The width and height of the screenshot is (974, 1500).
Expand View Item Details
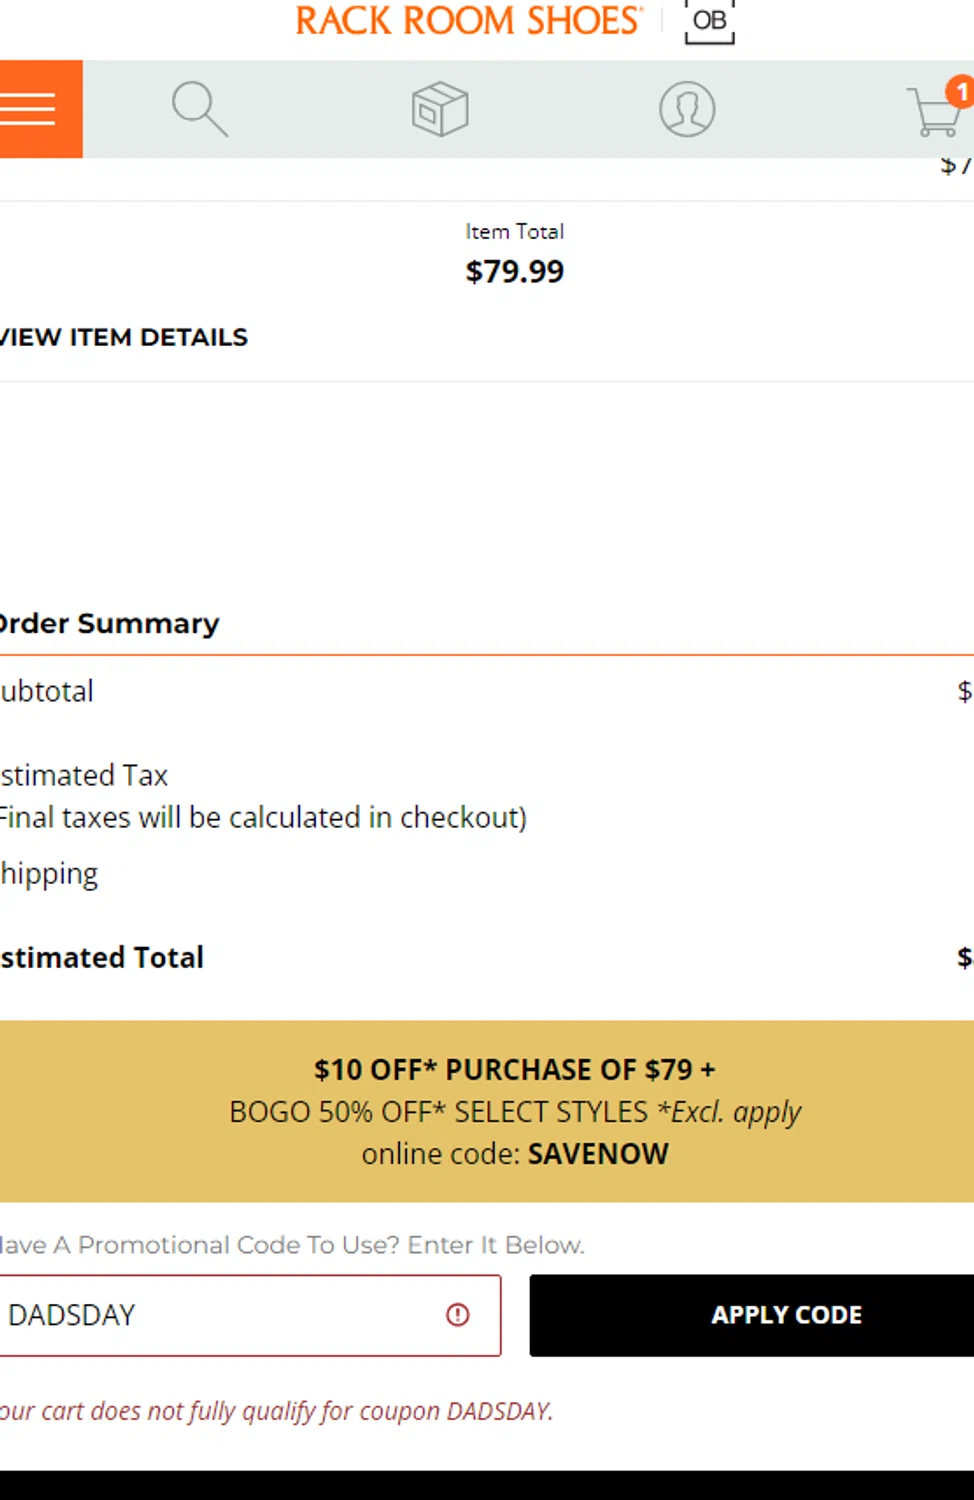(x=123, y=337)
